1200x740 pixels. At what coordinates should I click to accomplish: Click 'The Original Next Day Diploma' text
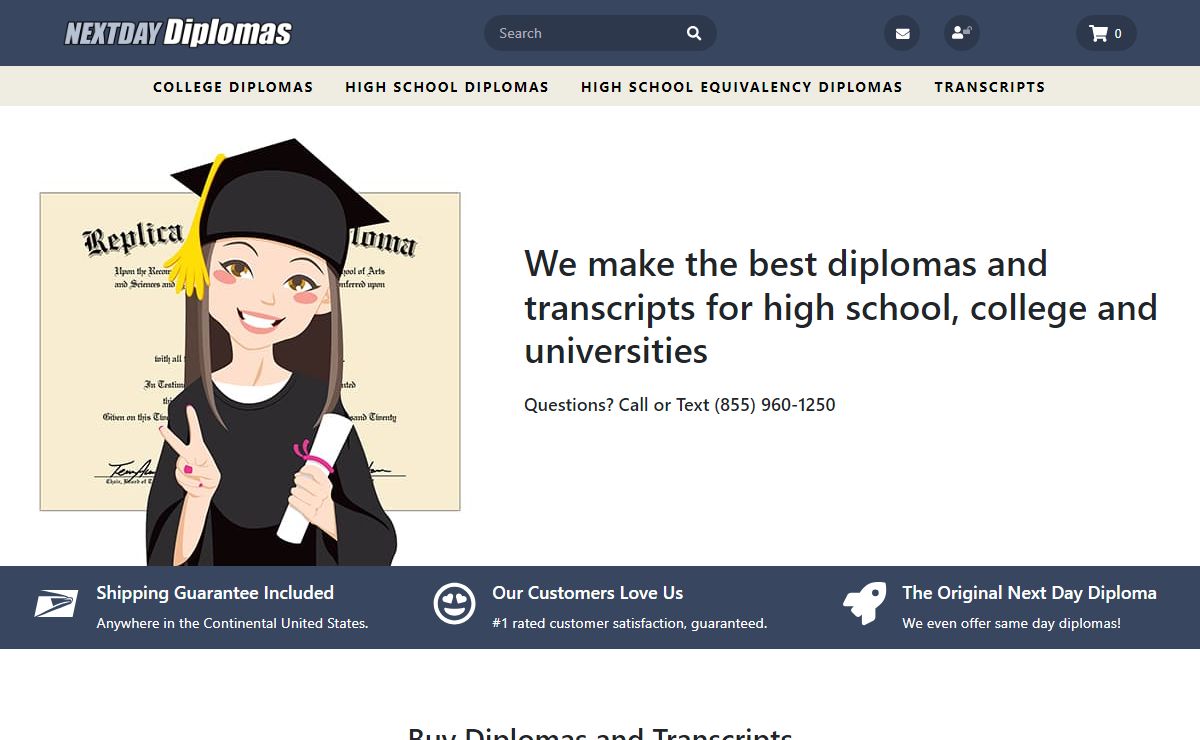[1029, 593]
